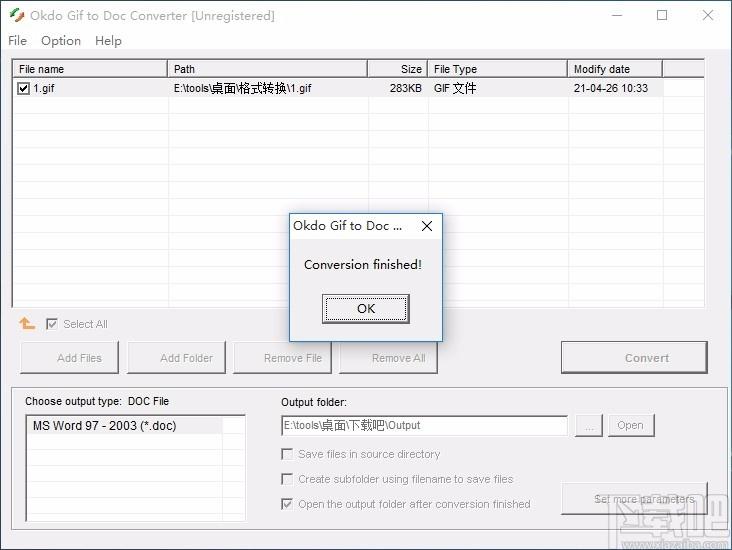Image resolution: width=732 pixels, height=550 pixels.
Task: Close the Okdo Gif to Doc Converter window
Action: point(708,15)
